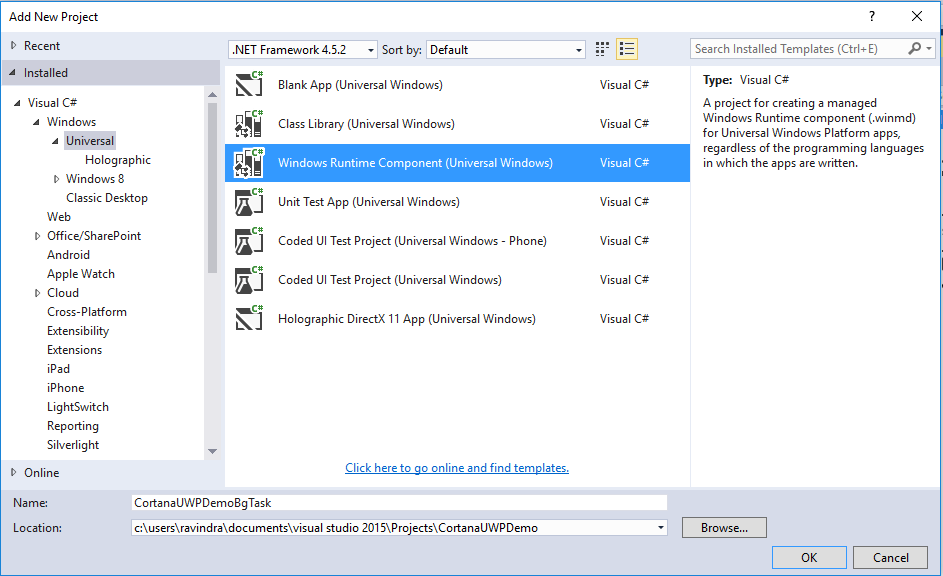Expand the Recent section
Image resolution: width=943 pixels, height=576 pixels.
click(13, 45)
